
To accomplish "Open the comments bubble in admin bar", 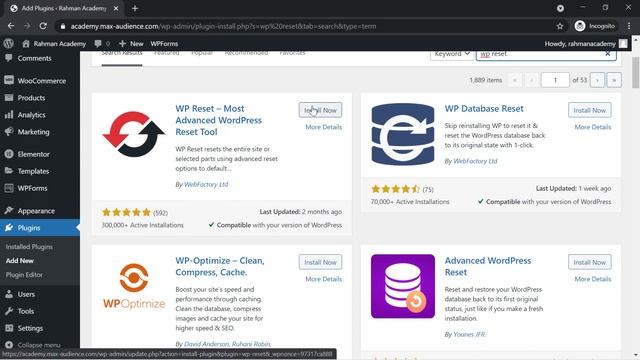I will [102, 44].
